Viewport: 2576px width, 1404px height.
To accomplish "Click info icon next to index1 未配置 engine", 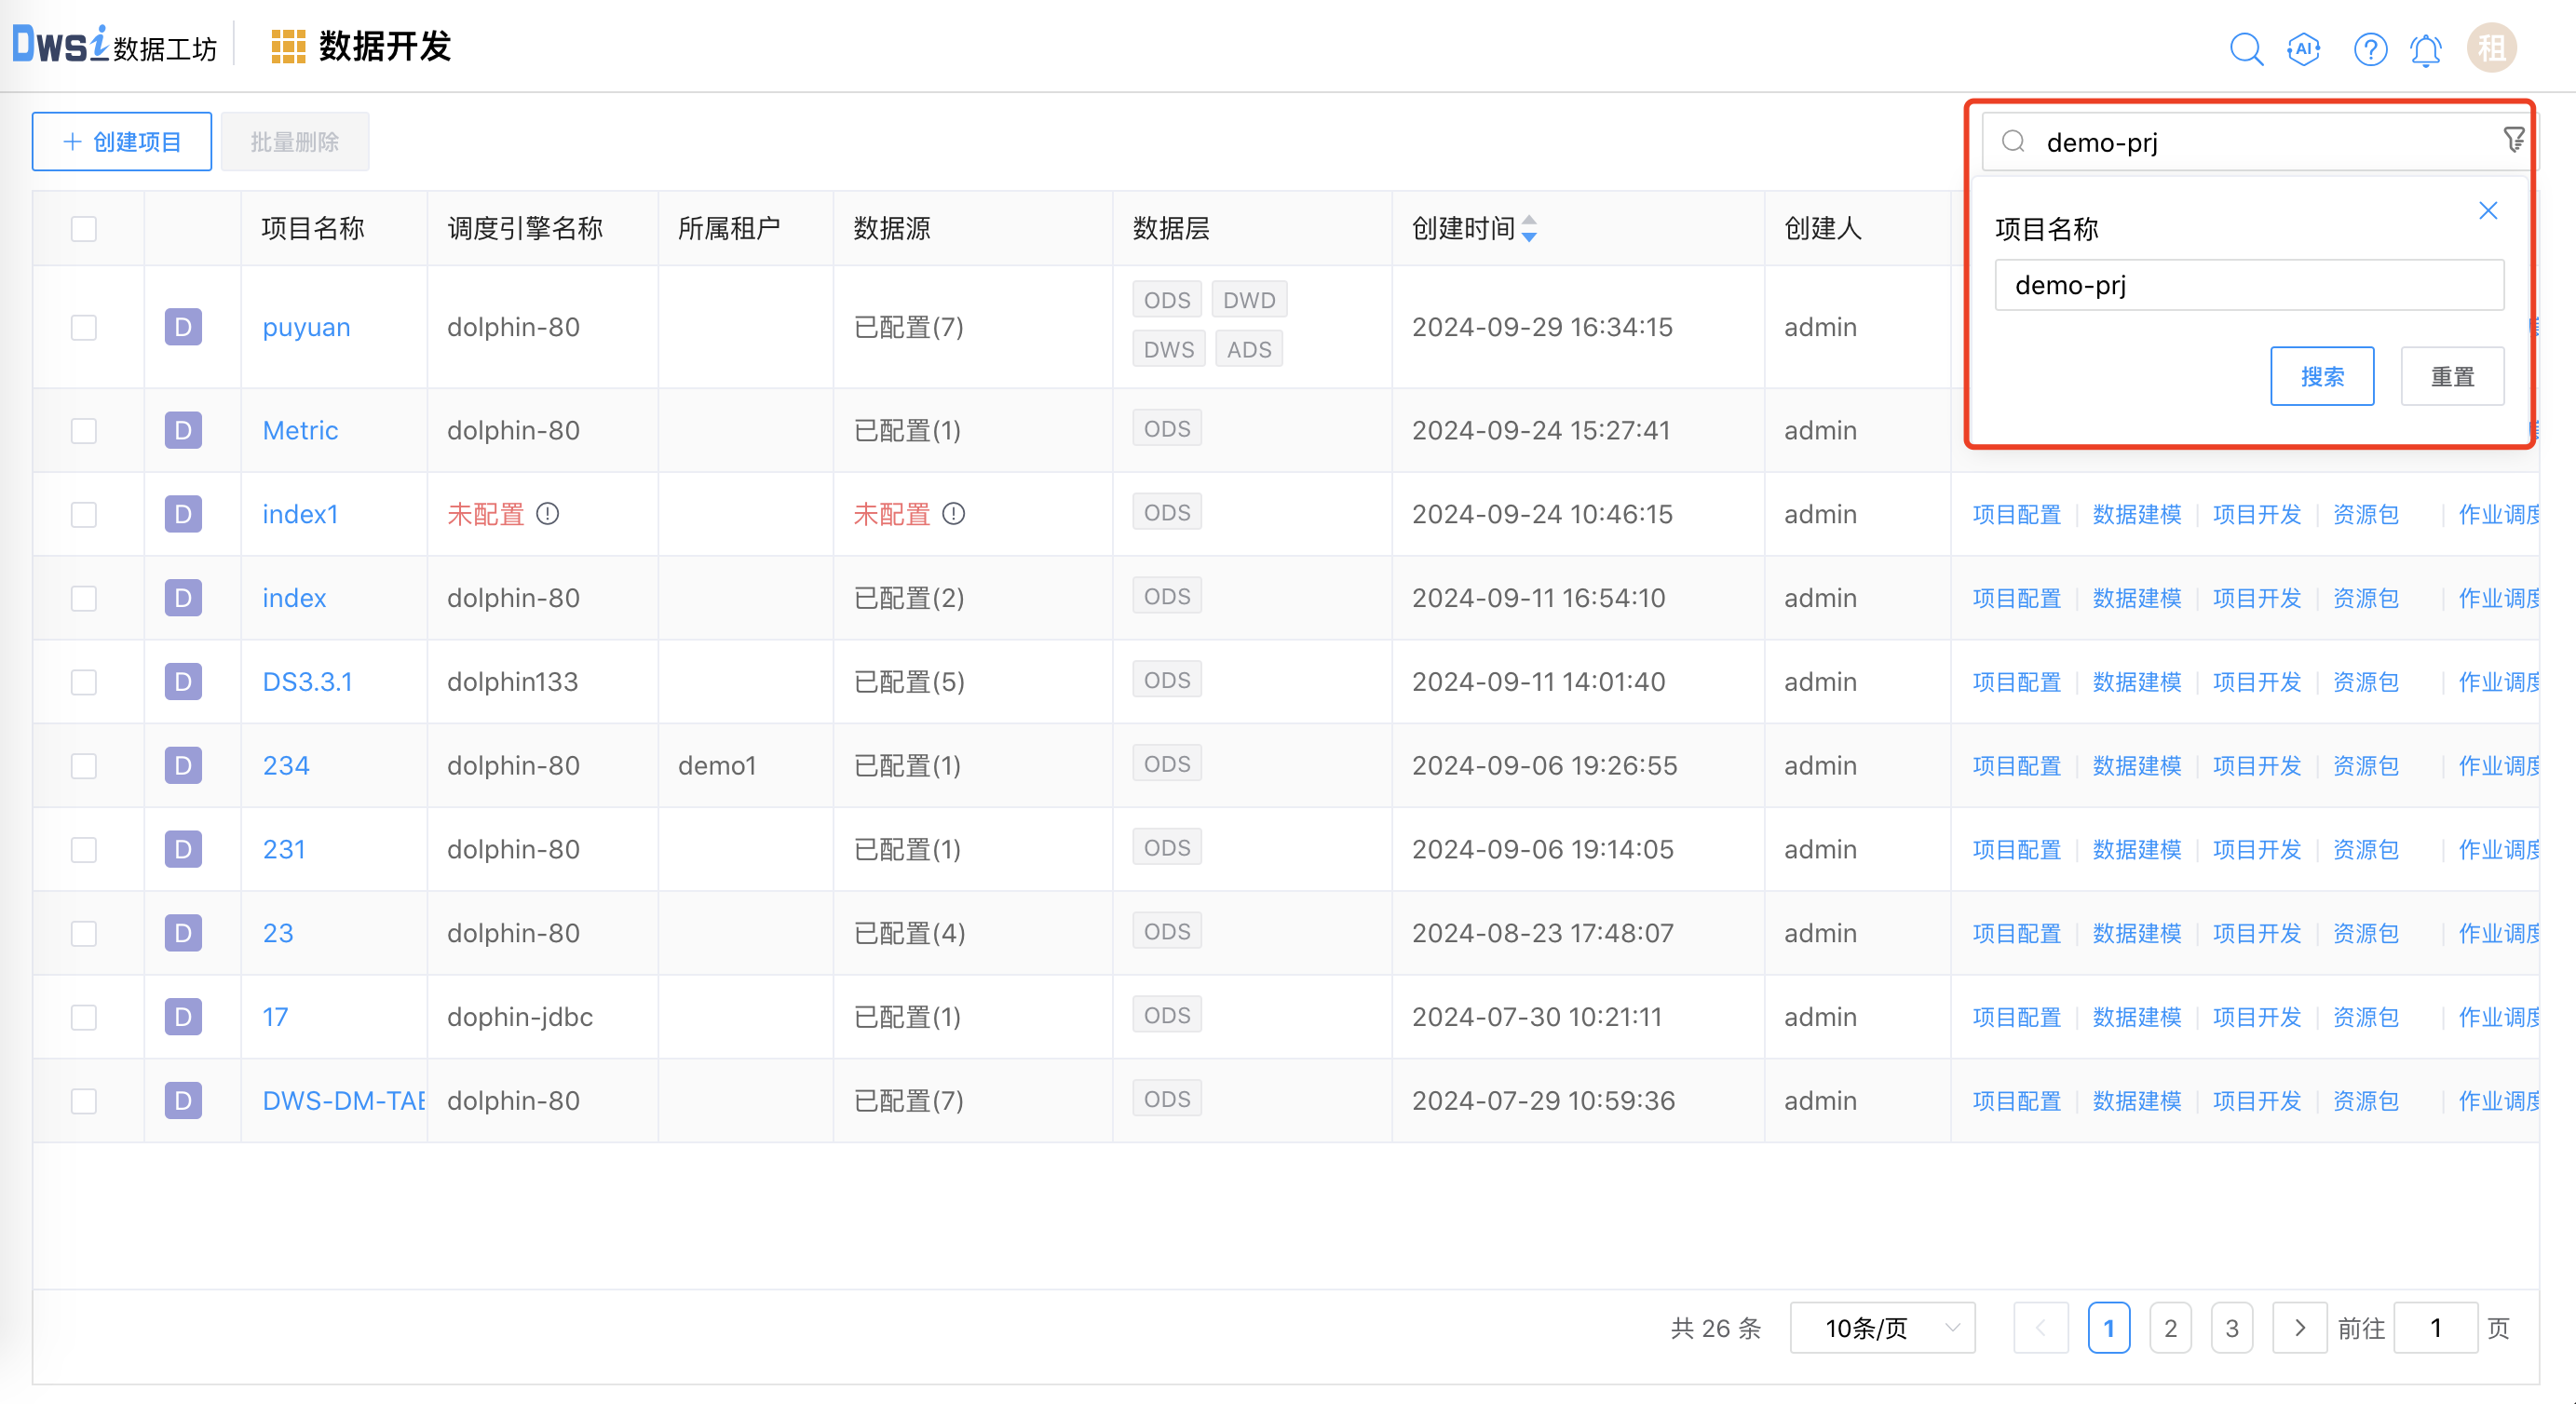I will click(547, 514).
